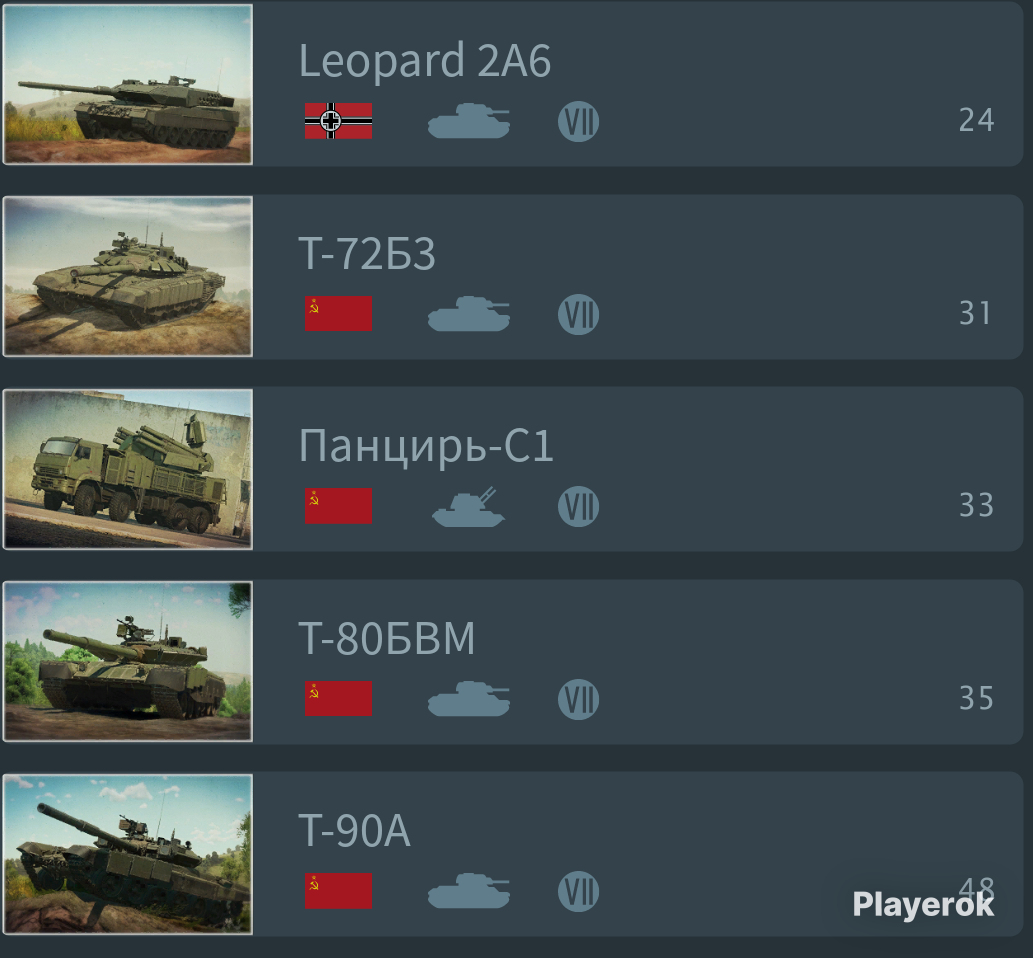The height and width of the screenshot is (958, 1033).
Task: Click the tank class icon for Т-72Б3
Action: point(468,314)
